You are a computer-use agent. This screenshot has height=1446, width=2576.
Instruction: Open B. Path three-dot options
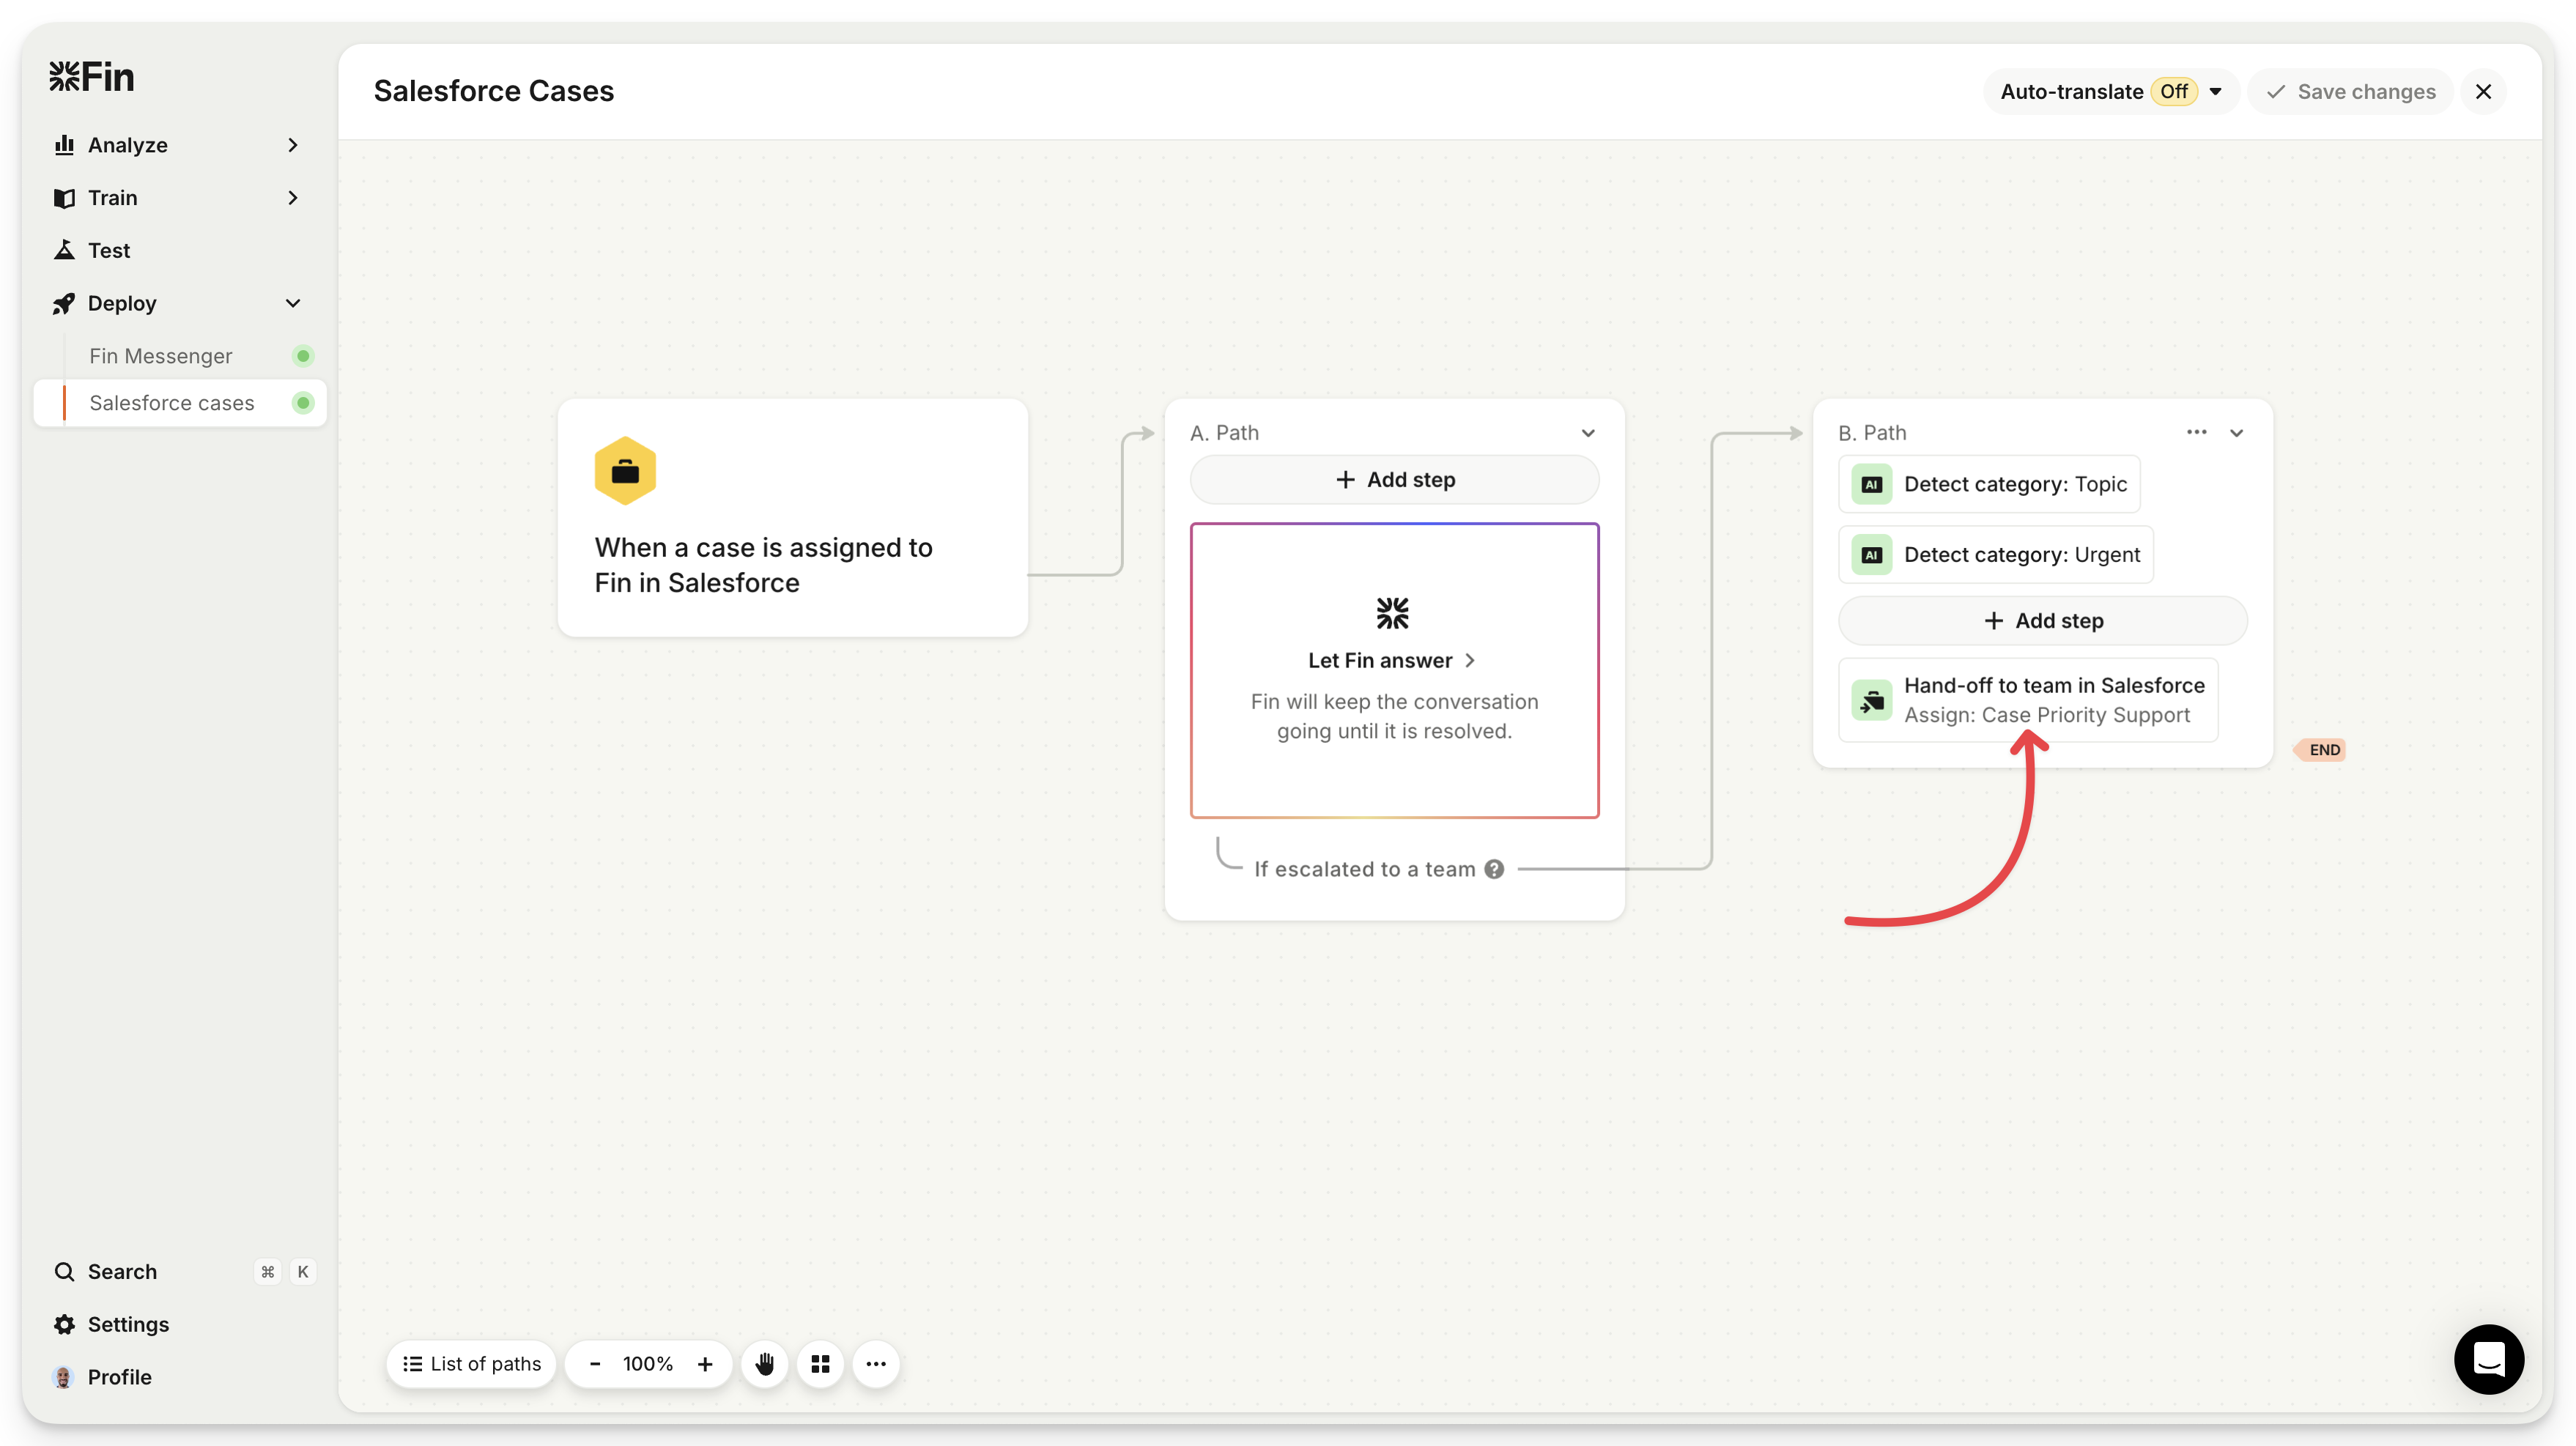pos(2196,432)
